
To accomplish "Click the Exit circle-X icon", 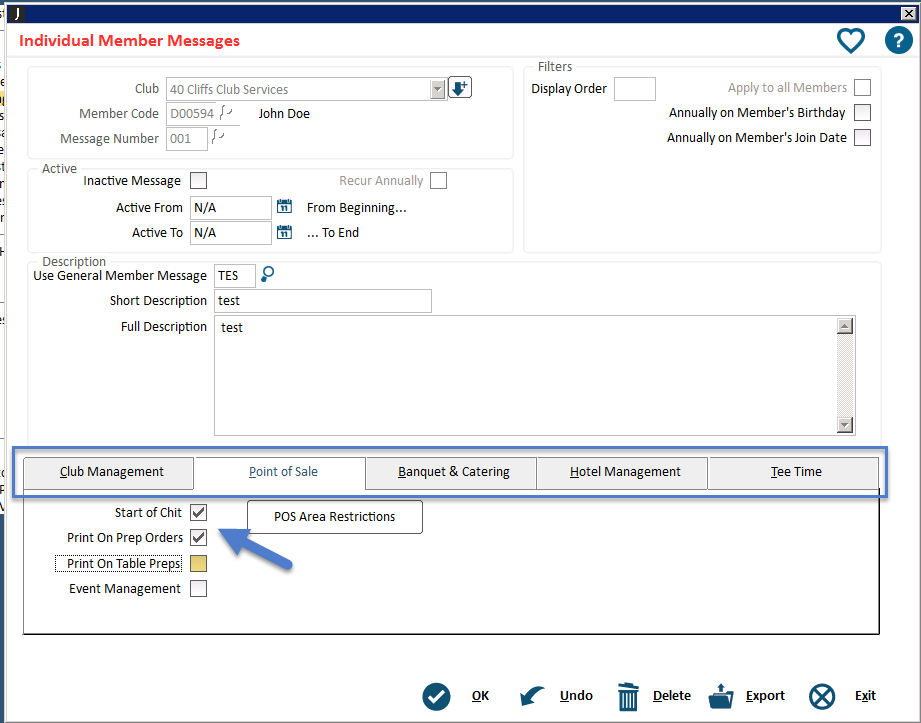I will (822, 696).
